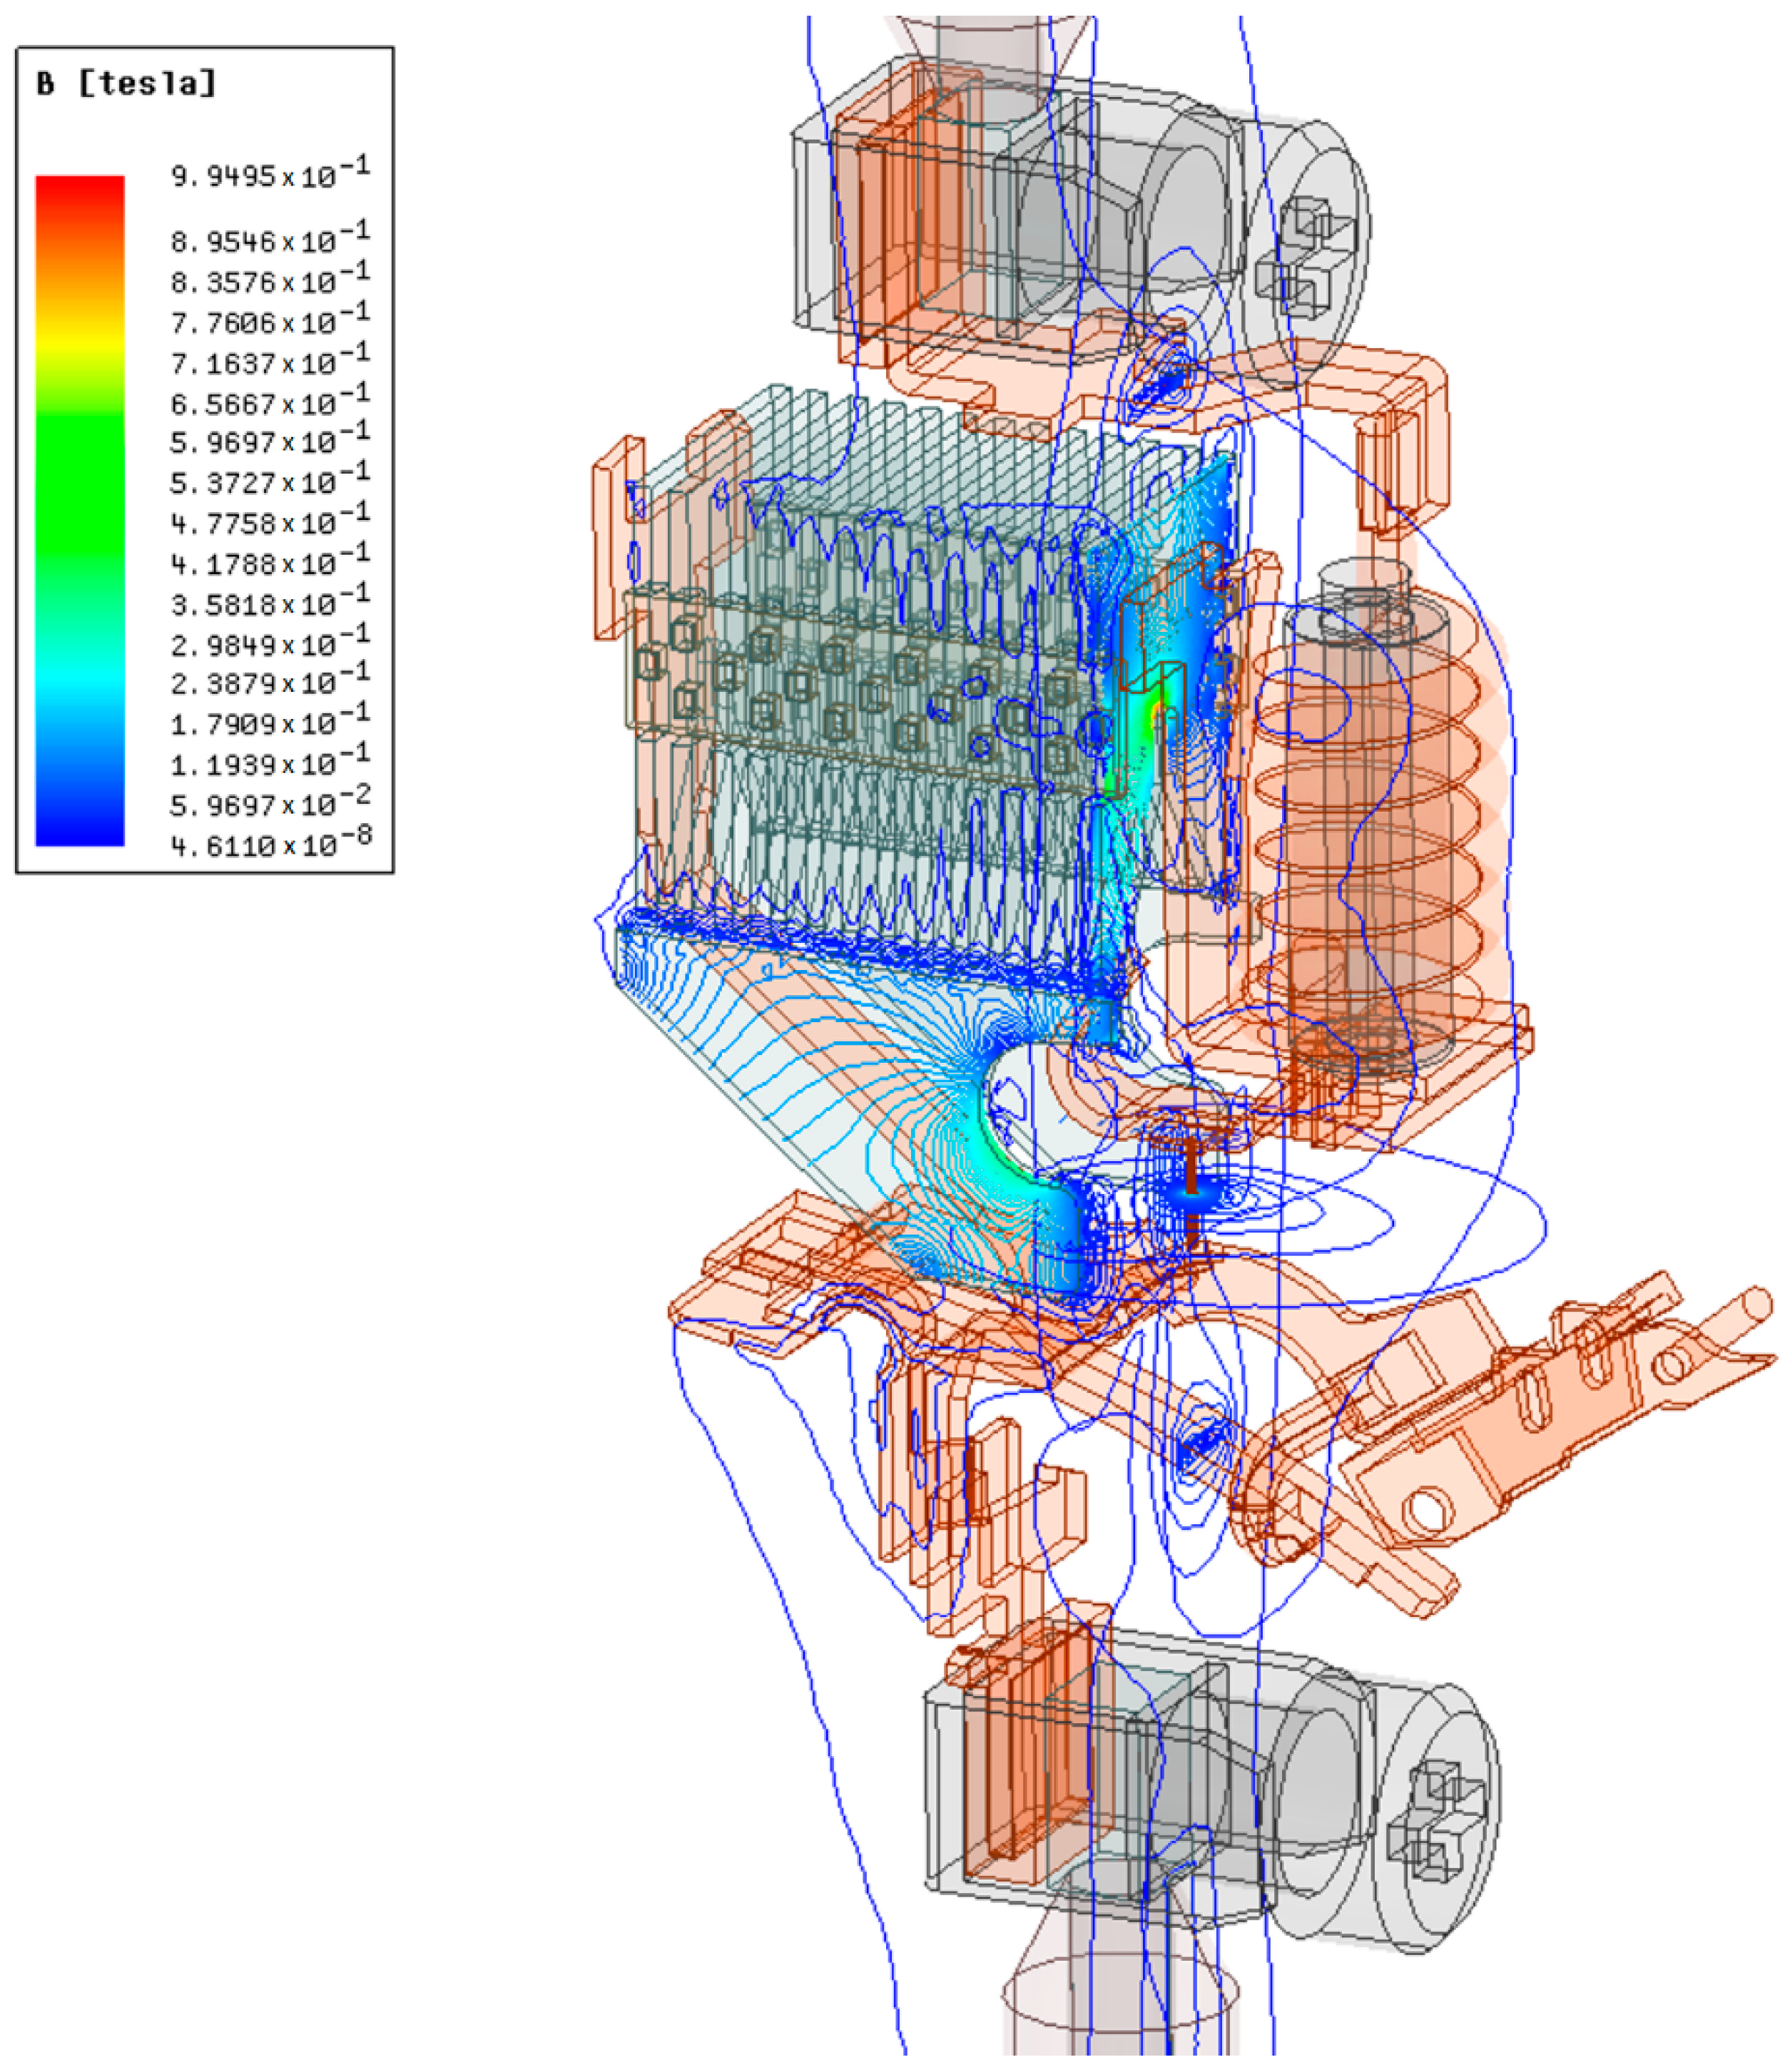The width and height of the screenshot is (1785, 2072).
Task: Click the 5.9697 x 10^-1 legend value
Action: tap(269, 441)
